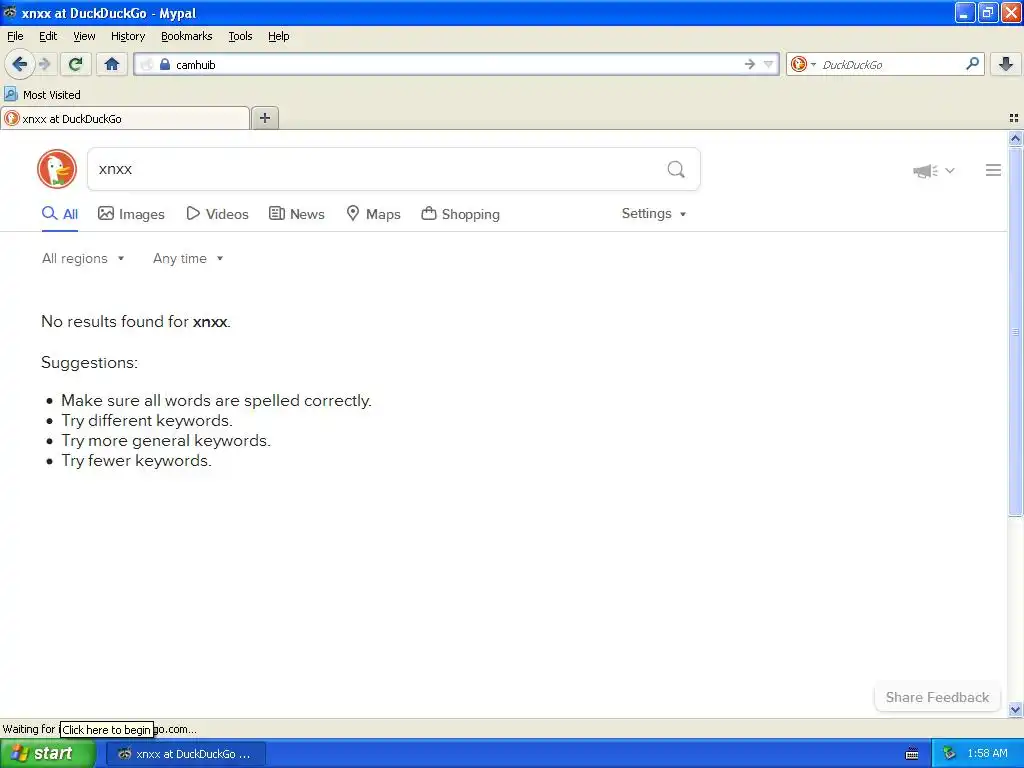Click the scrollbar up arrow
This screenshot has height=768, width=1024.
click(x=1015, y=138)
